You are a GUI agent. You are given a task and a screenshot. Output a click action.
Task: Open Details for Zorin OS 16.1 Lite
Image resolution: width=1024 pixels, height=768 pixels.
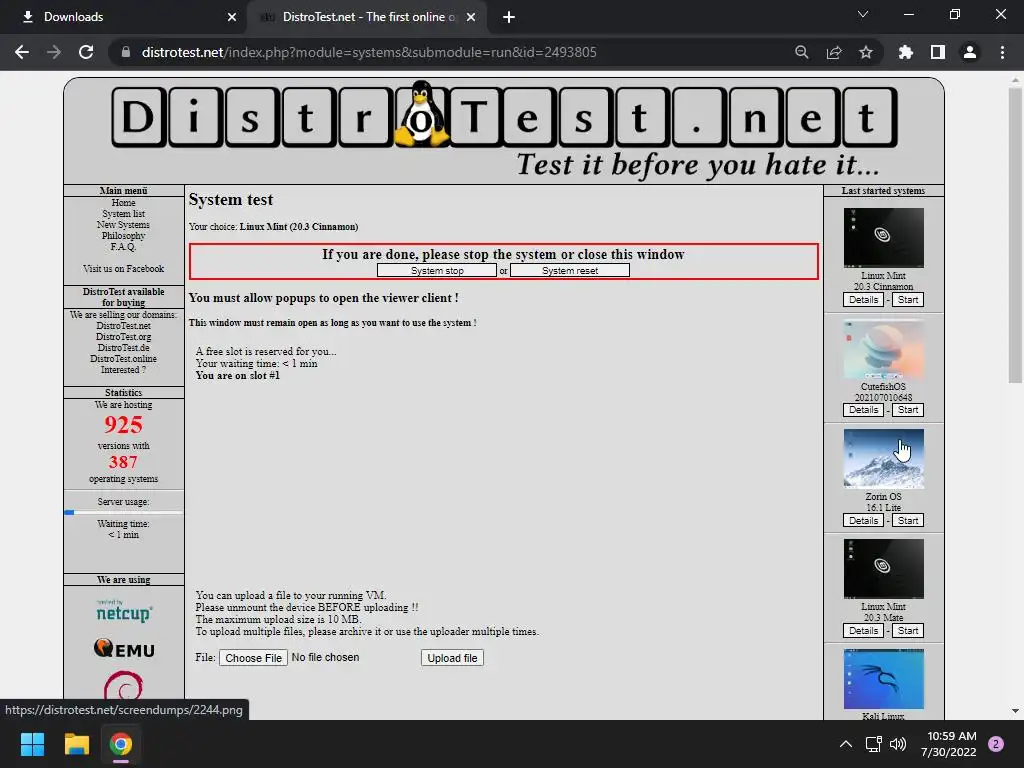pyautogui.click(x=863, y=520)
